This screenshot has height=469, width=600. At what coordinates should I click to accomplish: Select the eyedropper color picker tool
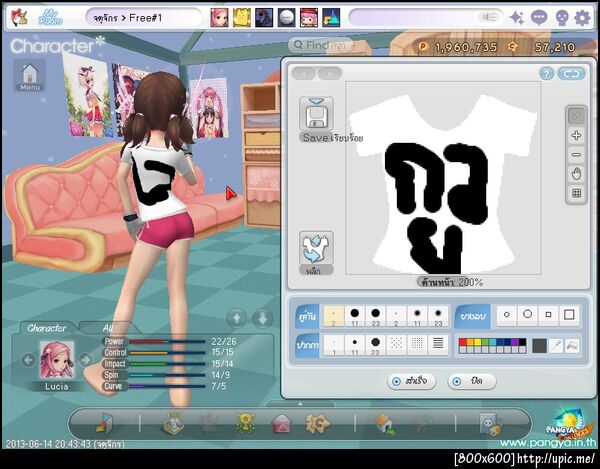point(556,346)
